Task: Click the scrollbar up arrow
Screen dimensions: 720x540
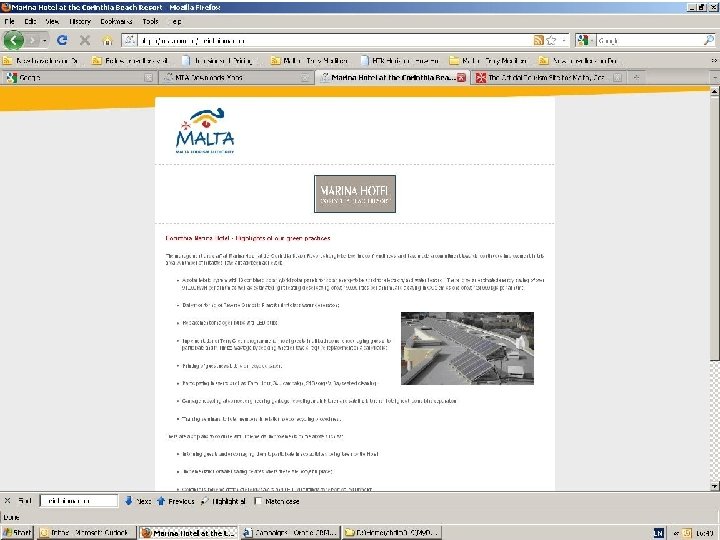Action: click(x=714, y=92)
